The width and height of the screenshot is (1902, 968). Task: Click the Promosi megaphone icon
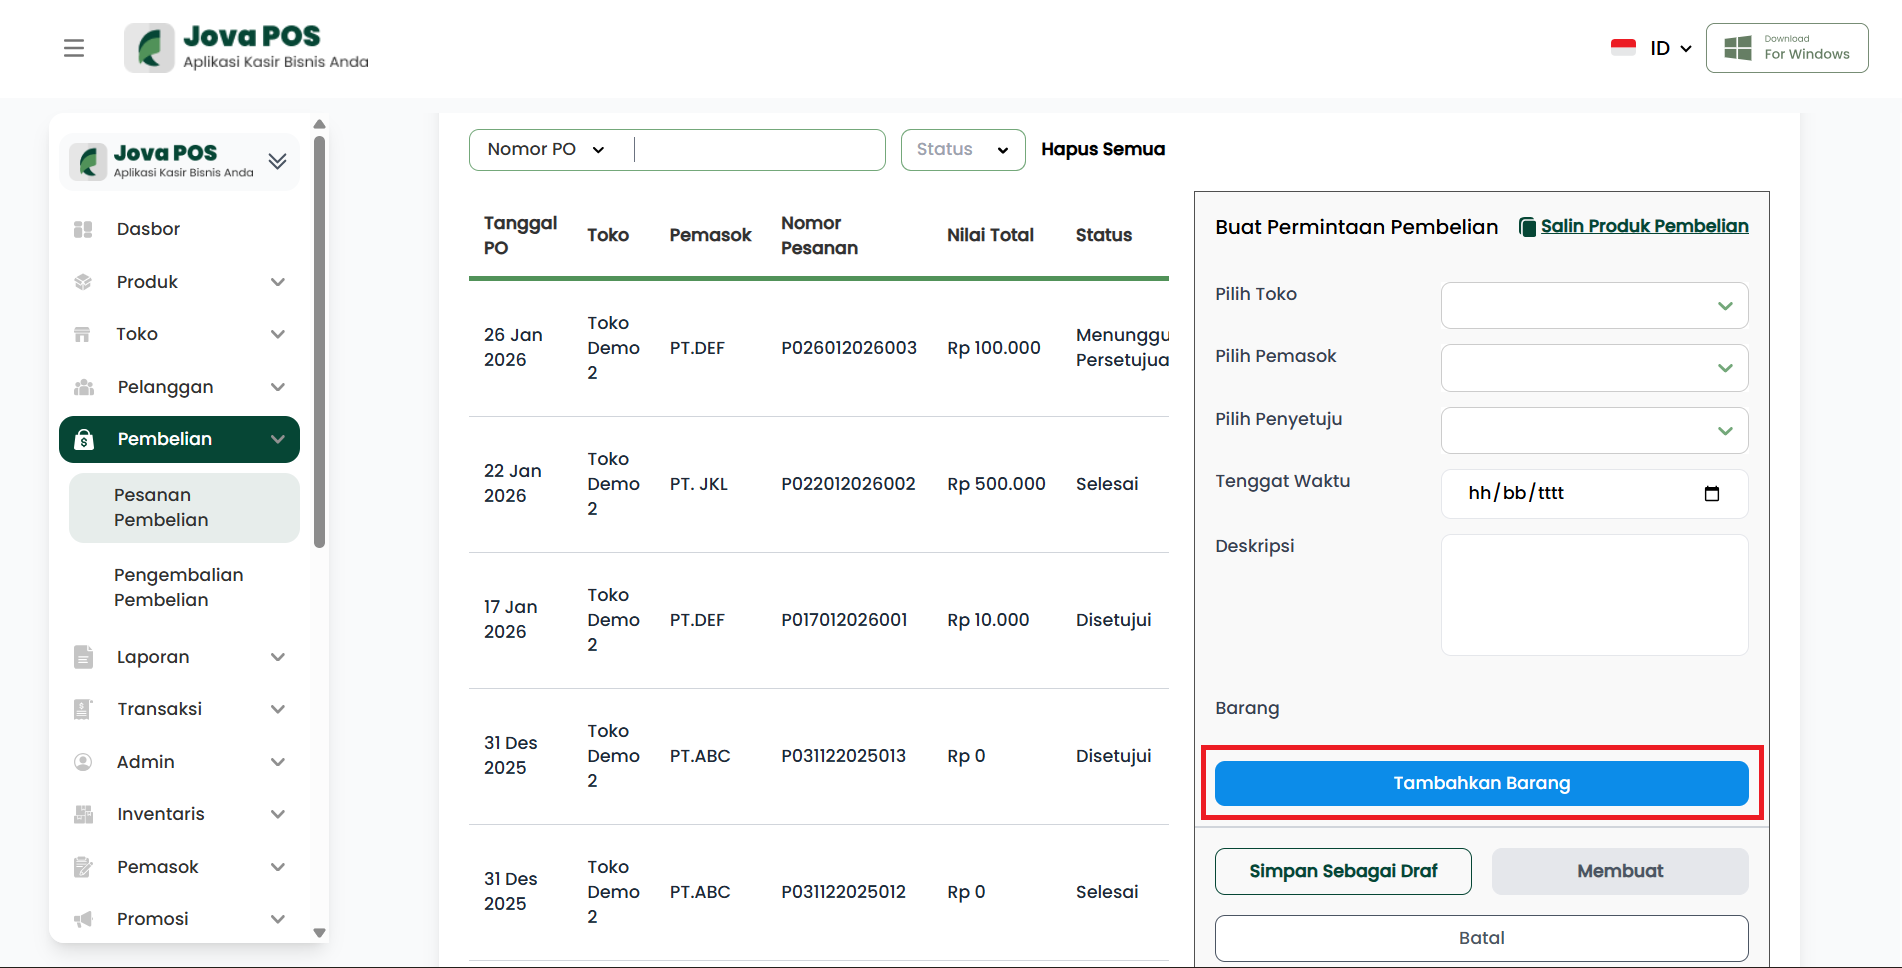83,919
